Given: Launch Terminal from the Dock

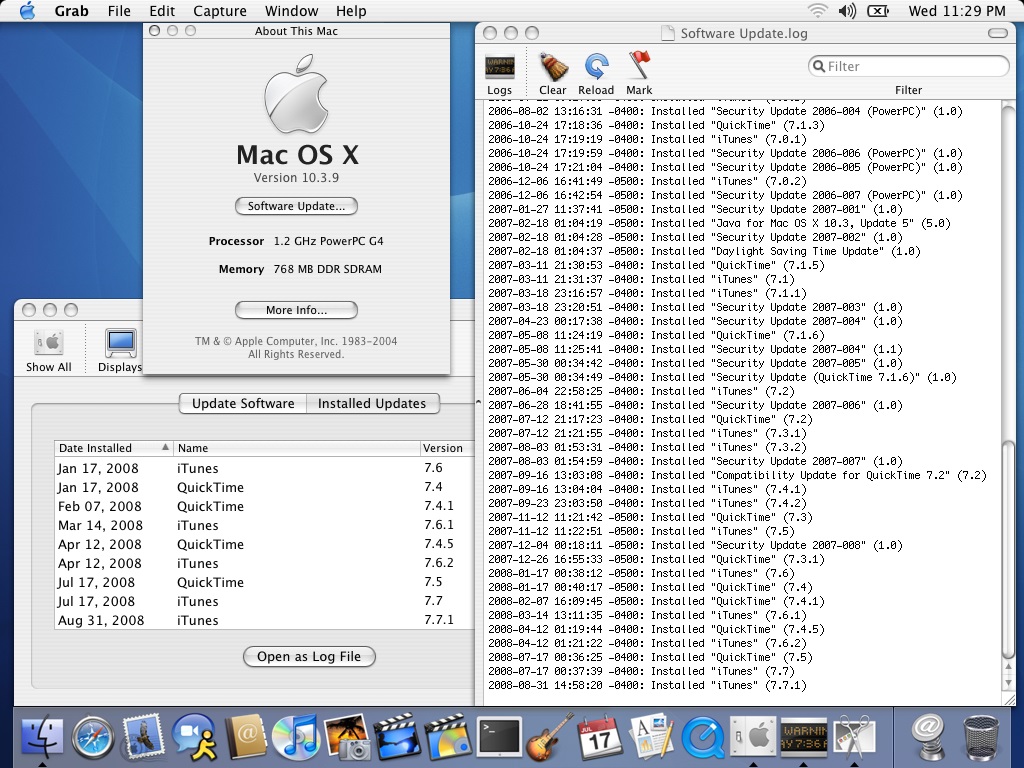Looking at the screenshot, I should (x=499, y=737).
